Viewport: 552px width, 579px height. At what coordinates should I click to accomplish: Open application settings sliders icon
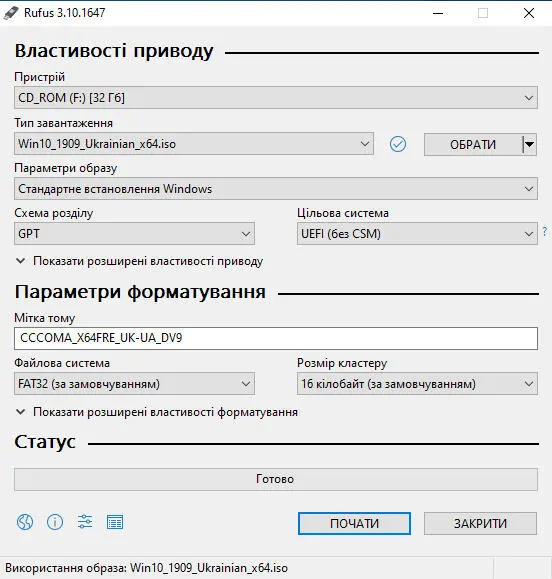[x=85, y=522]
